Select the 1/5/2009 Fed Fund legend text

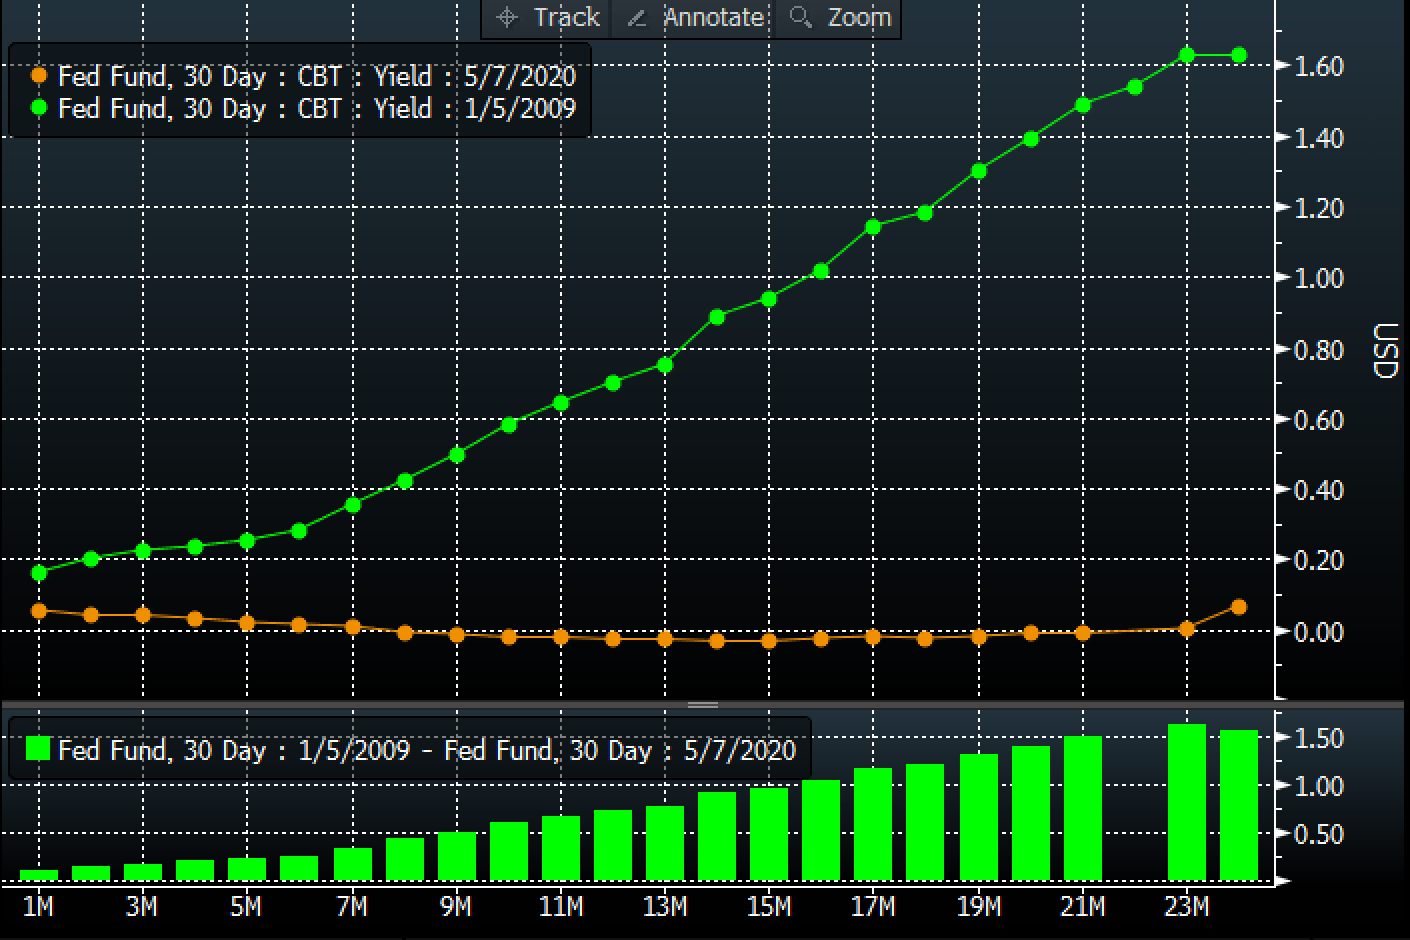pyautogui.click(x=316, y=108)
